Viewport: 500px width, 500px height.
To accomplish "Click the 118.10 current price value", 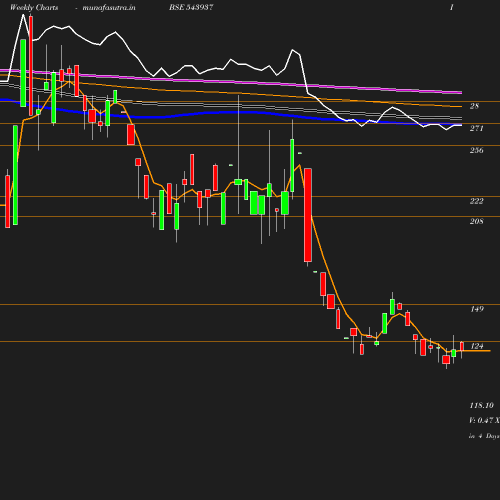I will coord(481,405).
